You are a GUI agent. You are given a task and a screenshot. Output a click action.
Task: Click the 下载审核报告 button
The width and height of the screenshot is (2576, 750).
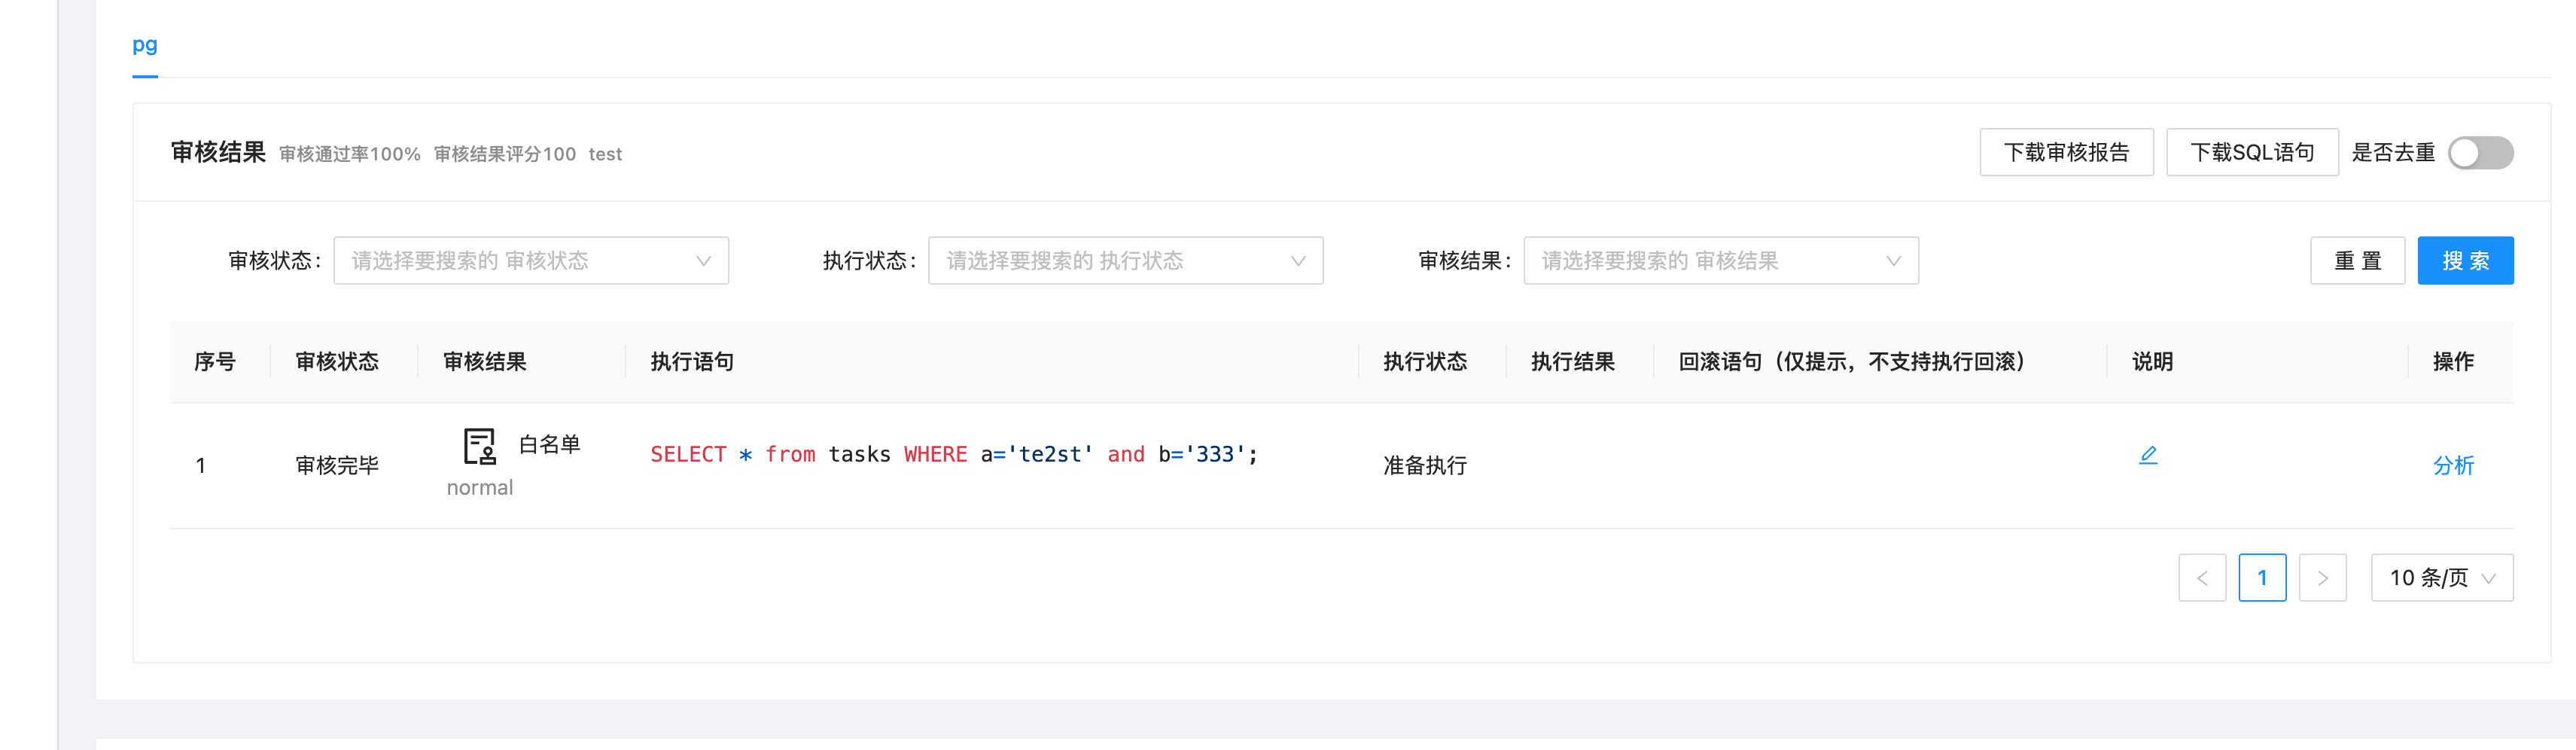pyautogui.click(x=2066, y=152)
